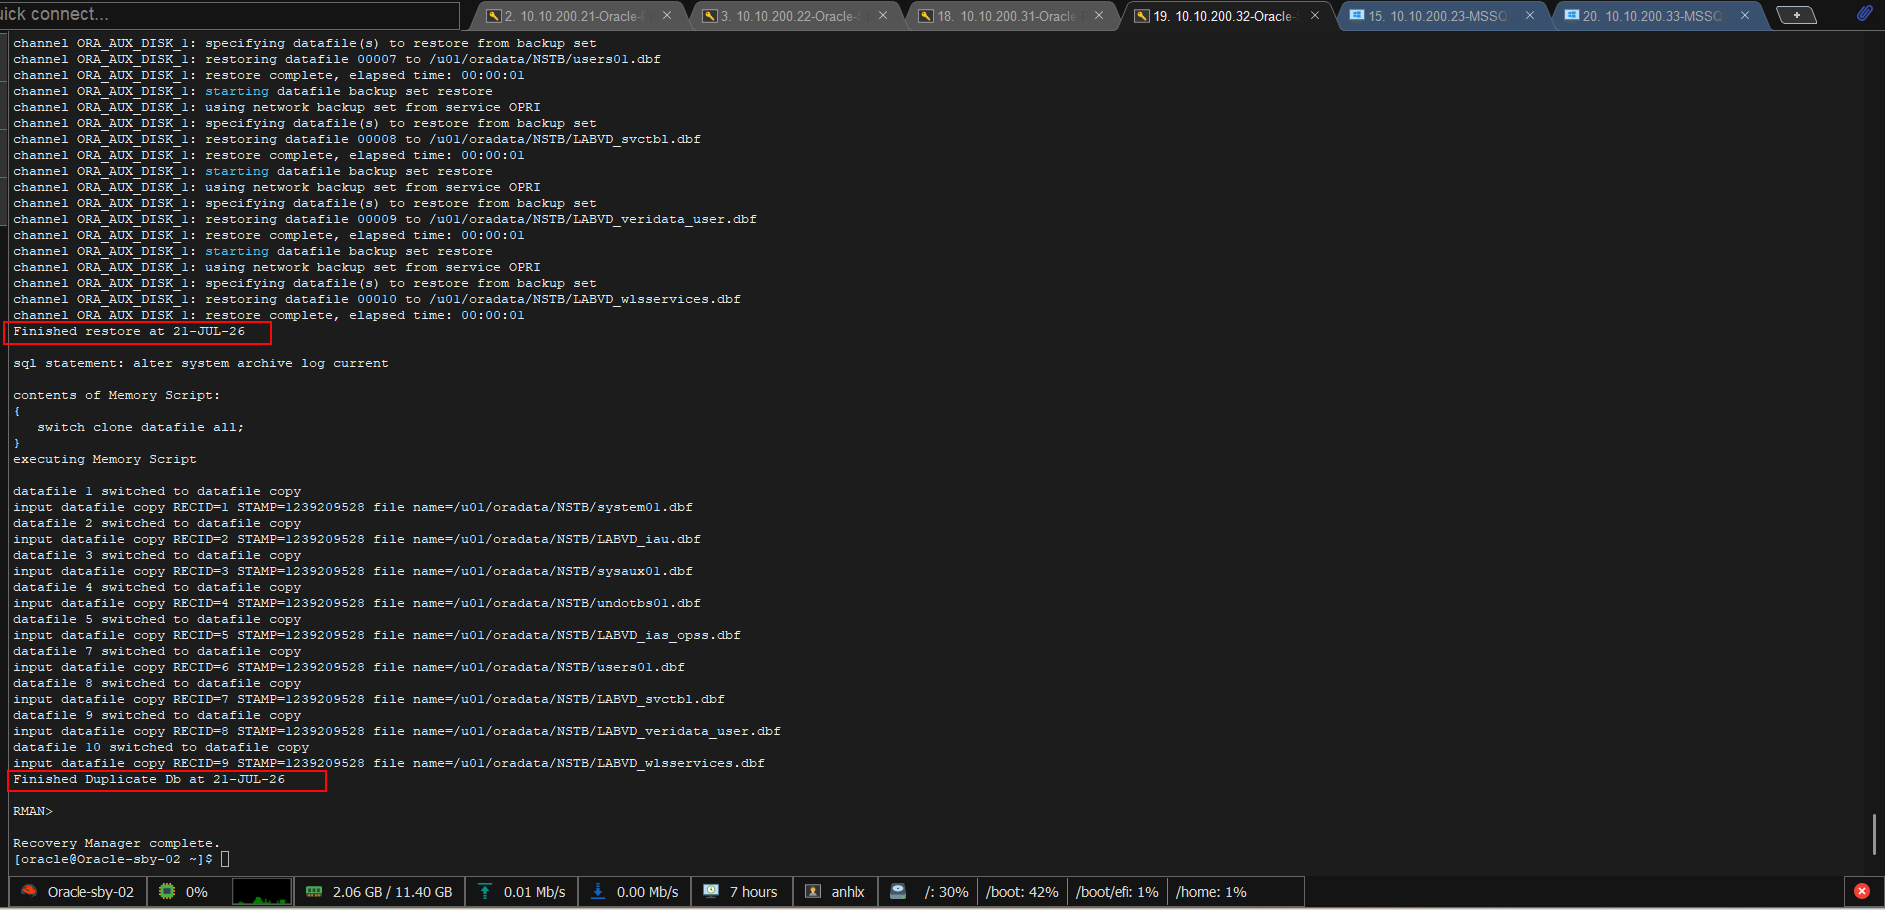Click 'Recovery Manager complete.' line
This screenshot has height=910, width=1885.
coord(116,843)
